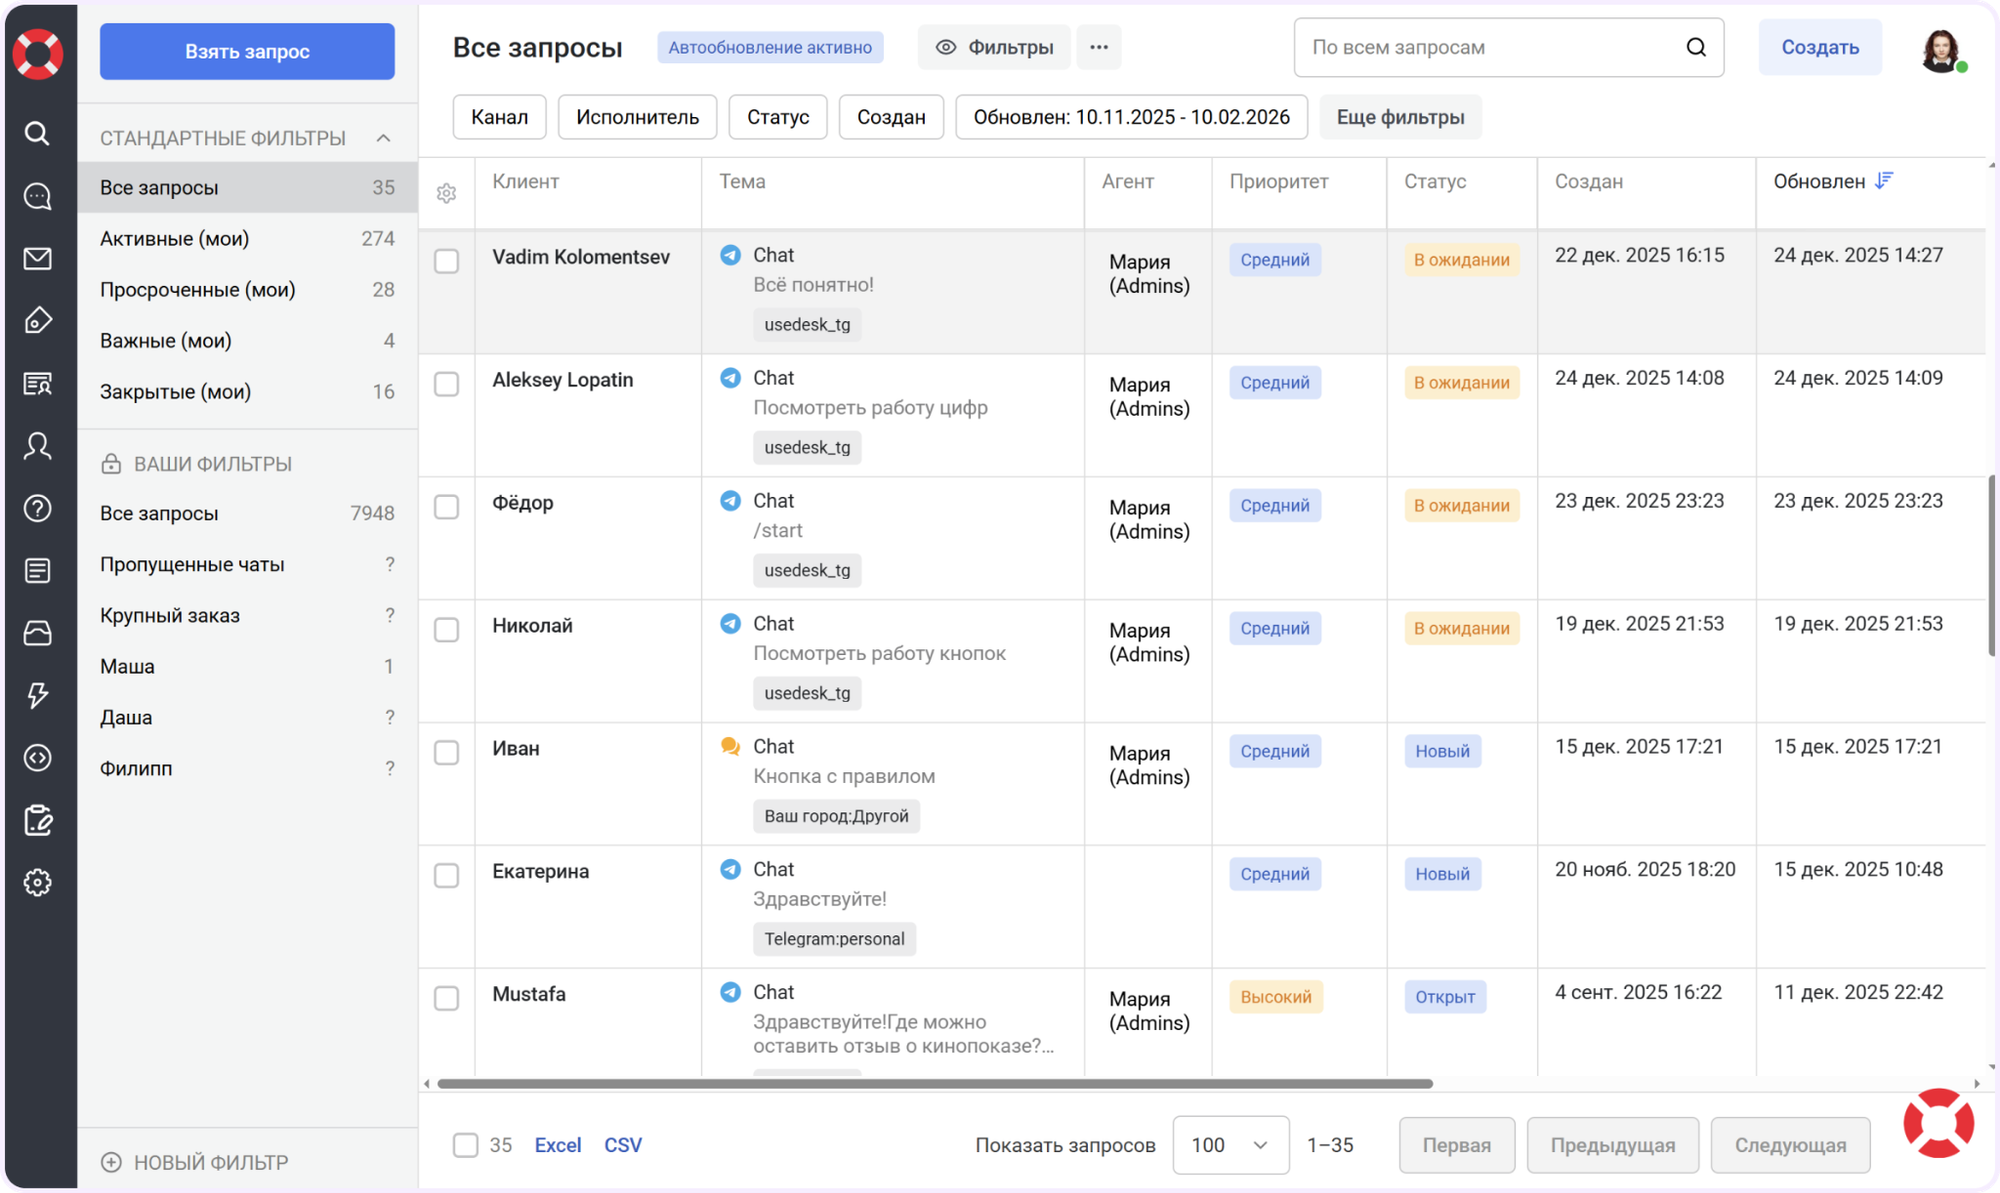This screenshot has height=1193, width=2000.
Task: Click the Usedesk lifebuoy logo
Action: [x=38, y=52]
